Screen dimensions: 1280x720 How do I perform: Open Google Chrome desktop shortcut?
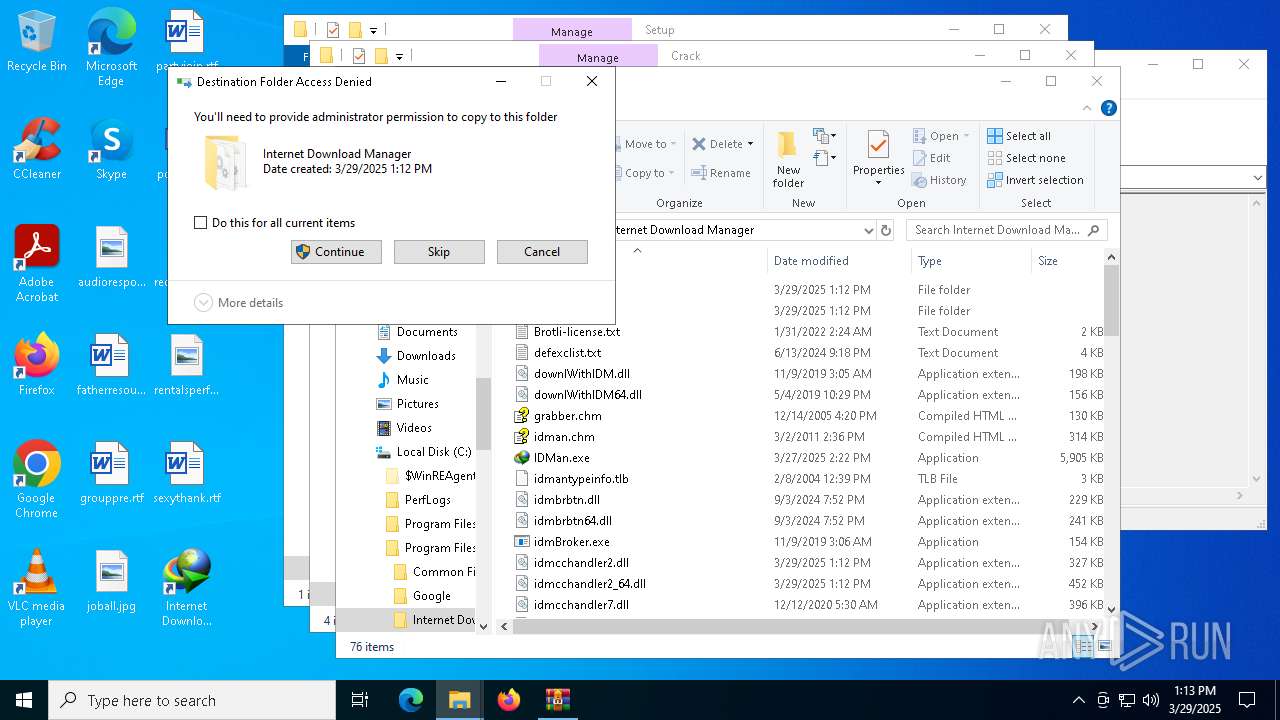point(37,480)
